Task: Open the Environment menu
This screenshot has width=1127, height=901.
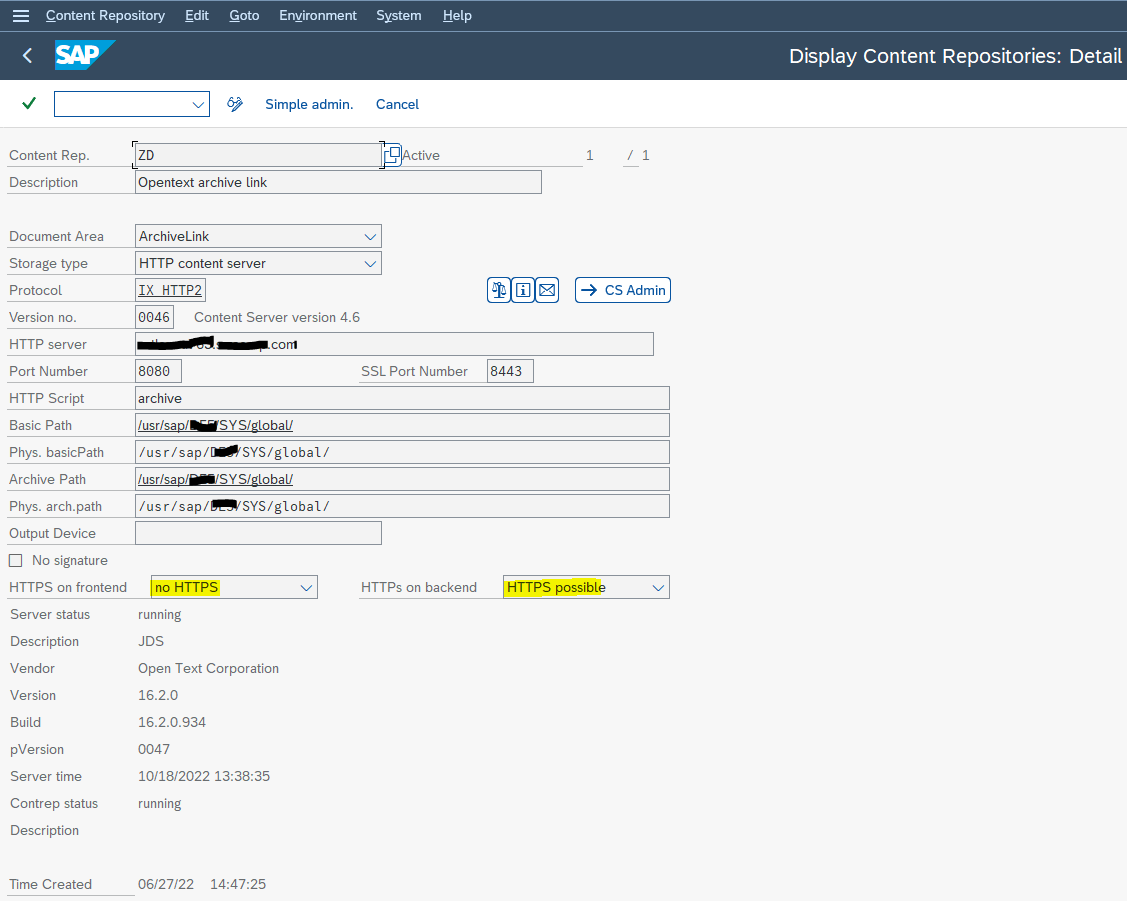Action: [318, 15]
